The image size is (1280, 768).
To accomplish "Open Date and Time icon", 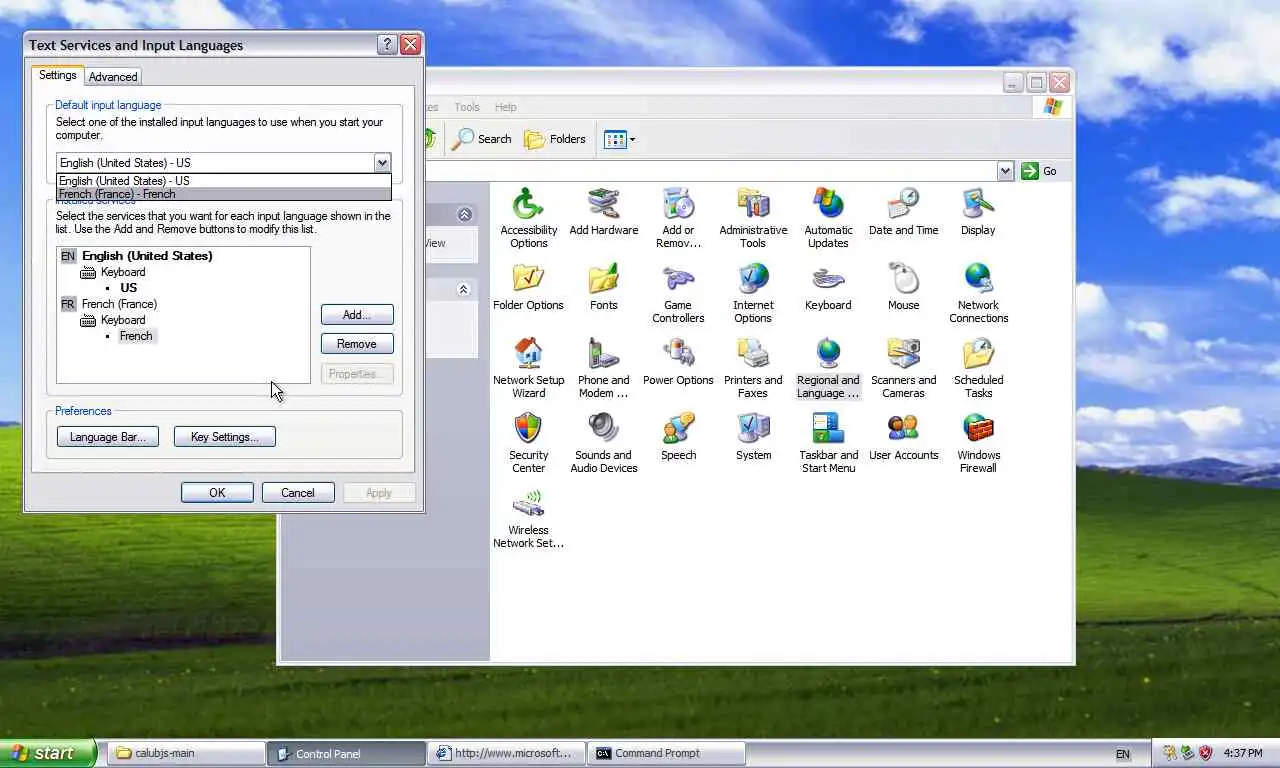I will pyautogui.click(x=903, y=211).
